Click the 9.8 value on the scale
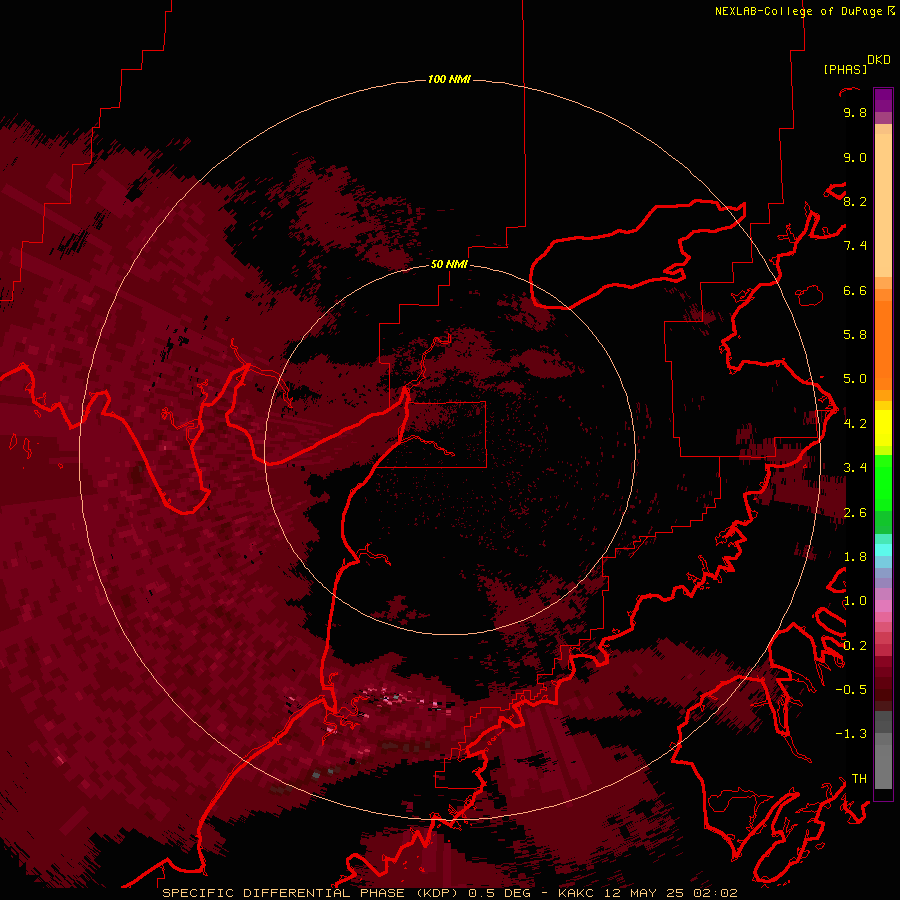900x900 pixels. [855, 112]
